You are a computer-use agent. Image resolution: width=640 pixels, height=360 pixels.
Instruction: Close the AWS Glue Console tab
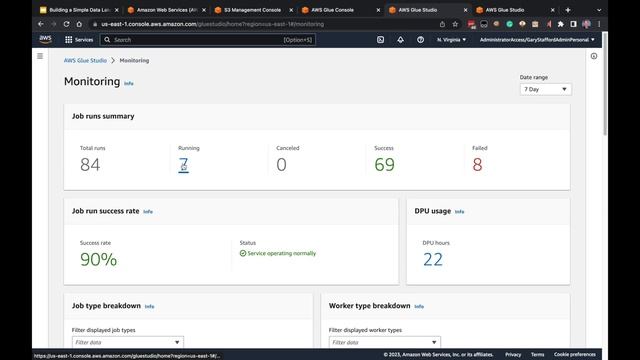[x=378, y=10]
